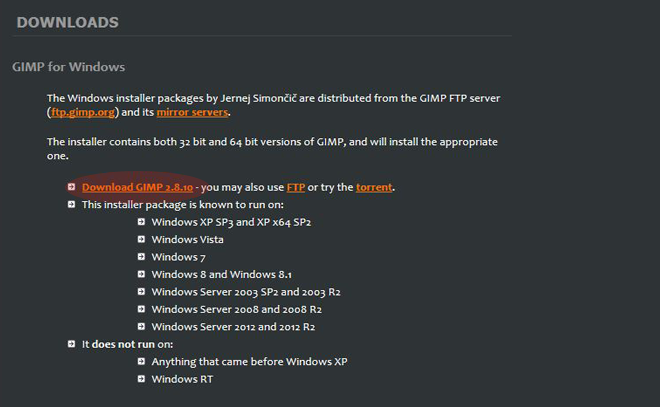Click the 'GIMP for Windows' subheading
660x407 pixels.
[68, 67]
